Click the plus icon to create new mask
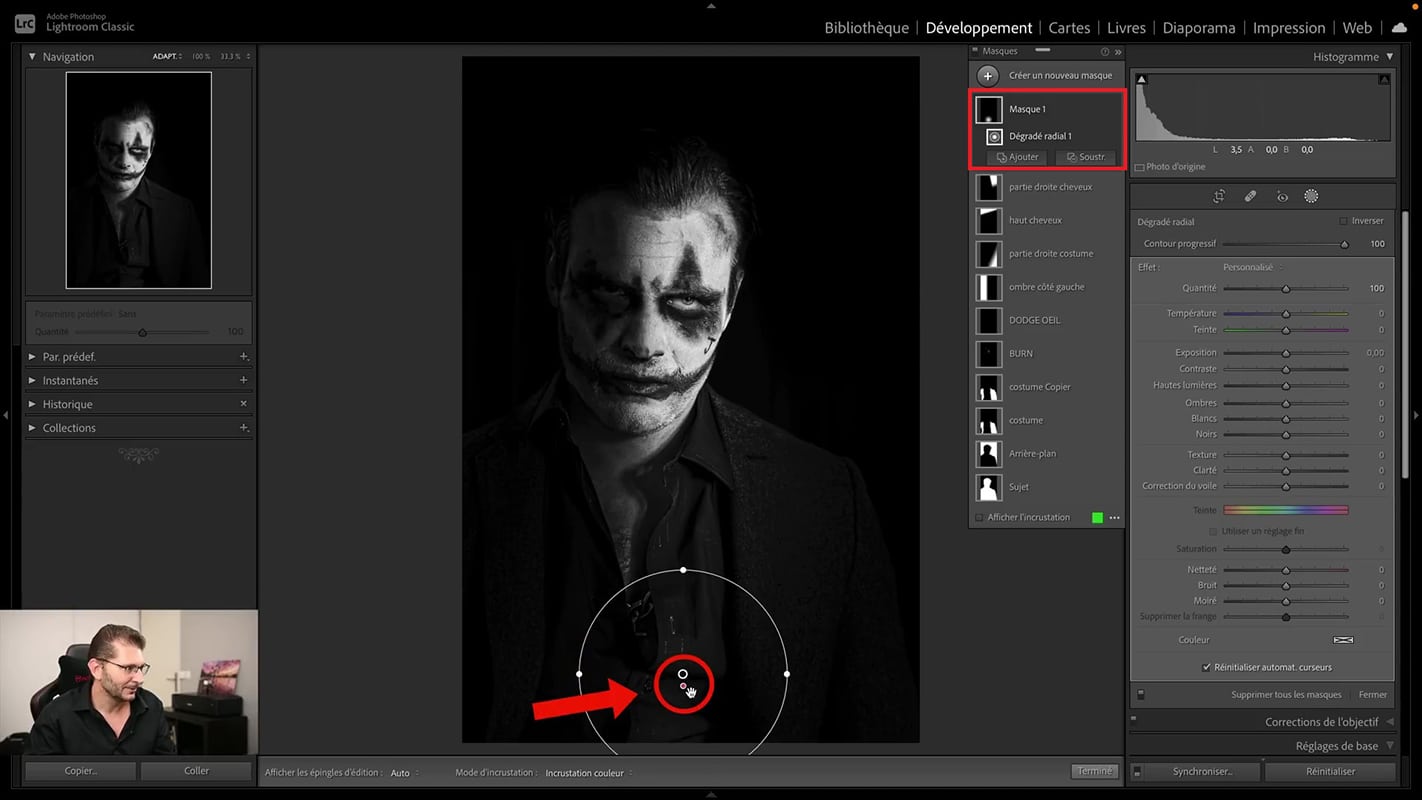Screen dimensions: 1422x800 coord(987,76)
